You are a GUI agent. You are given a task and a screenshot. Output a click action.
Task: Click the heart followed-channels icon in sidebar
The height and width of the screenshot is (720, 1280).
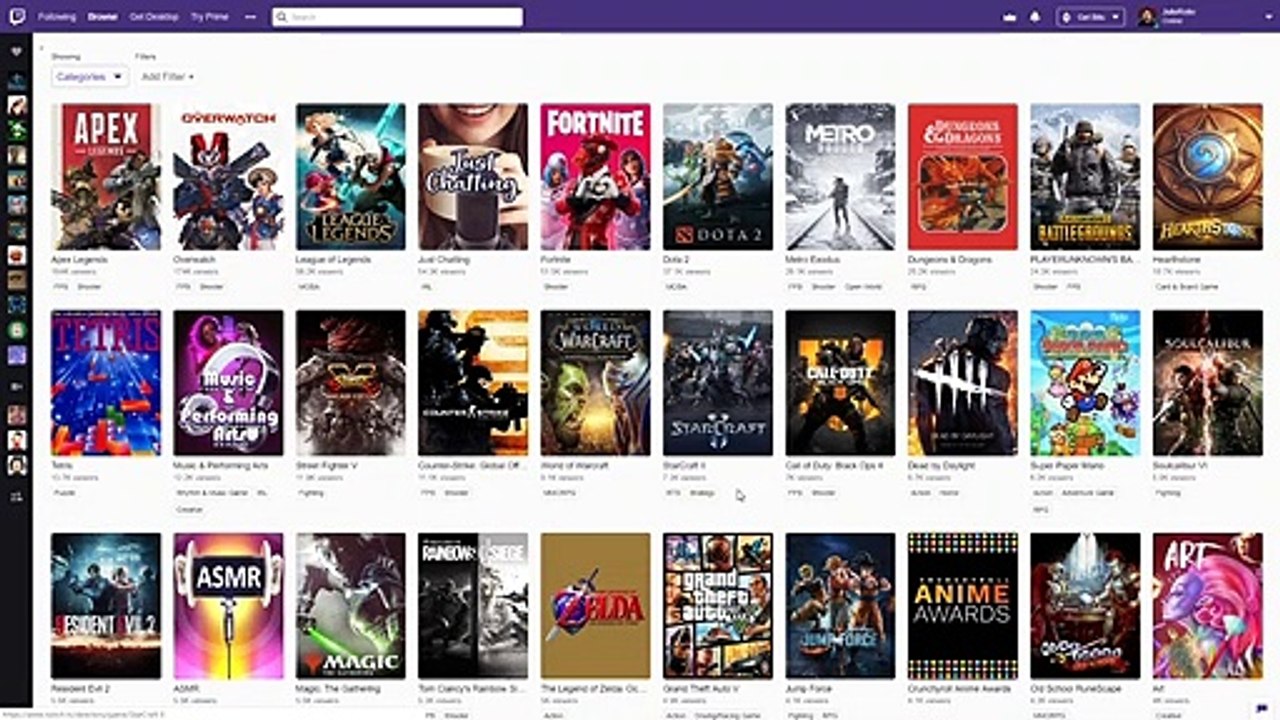[17, 52]
